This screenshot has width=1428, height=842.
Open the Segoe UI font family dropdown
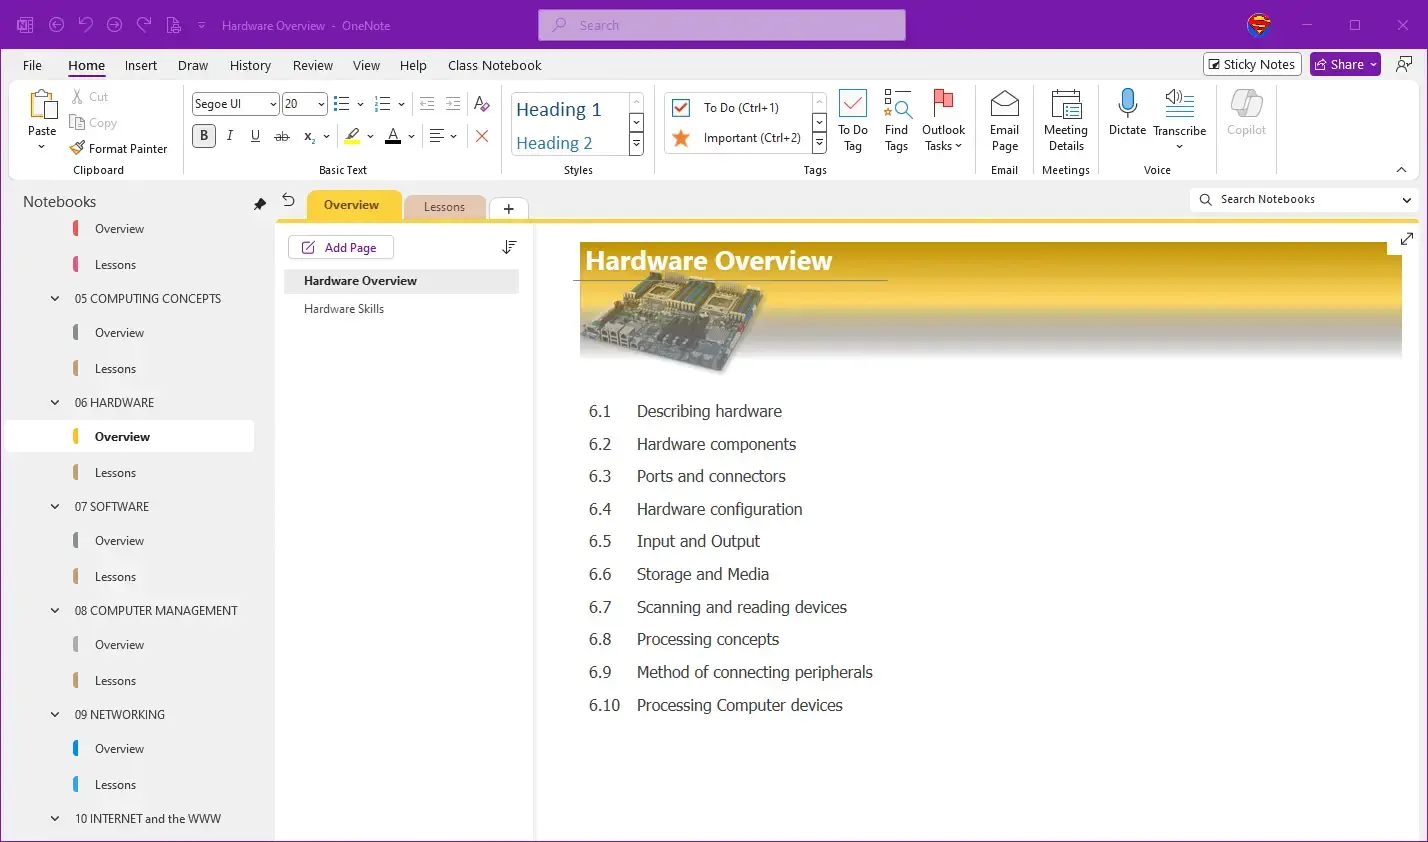[272, 103]
